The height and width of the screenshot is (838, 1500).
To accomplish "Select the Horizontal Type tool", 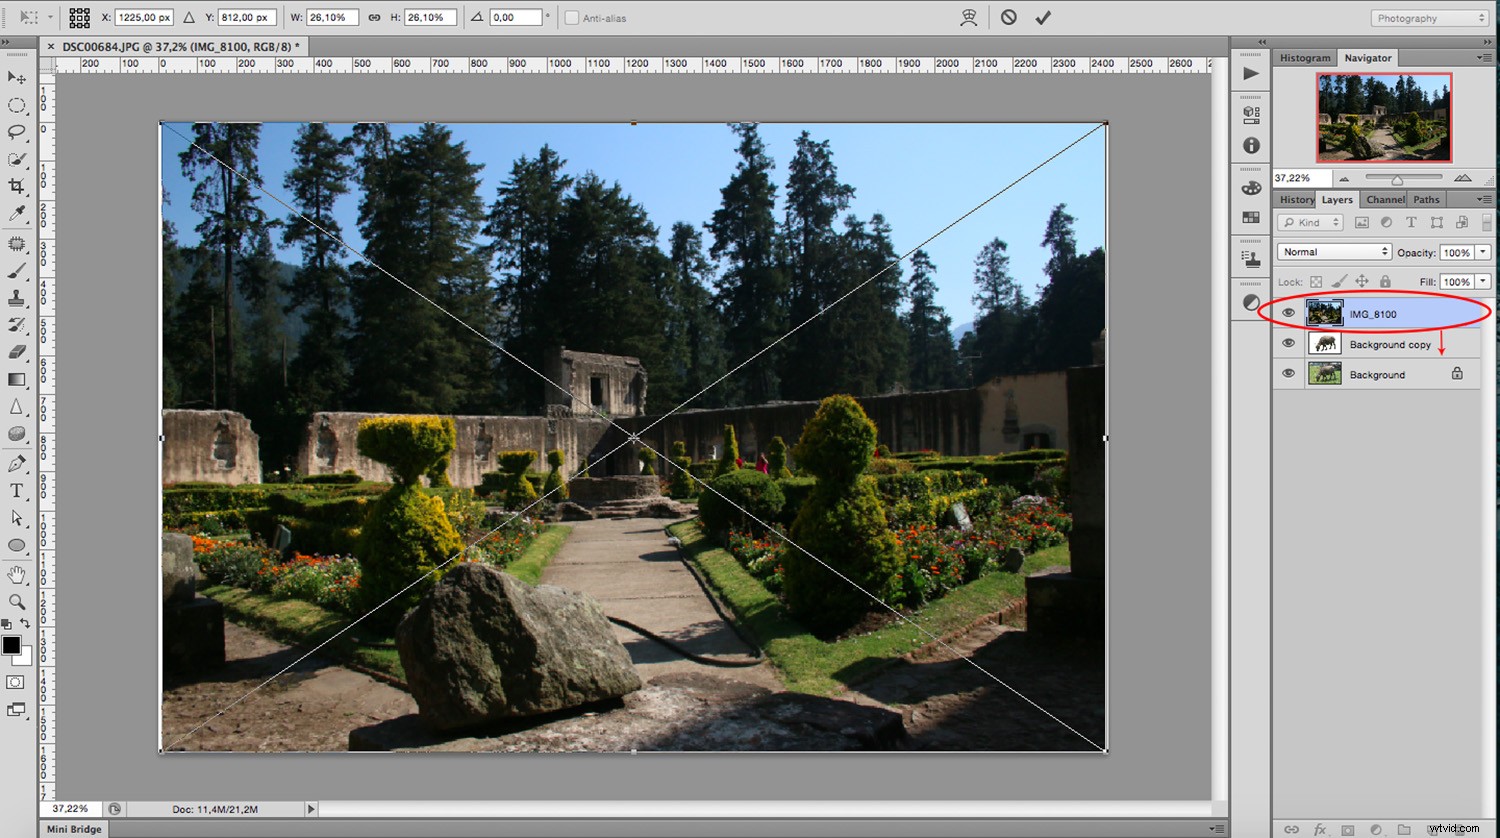I will [x=17, y=490].
